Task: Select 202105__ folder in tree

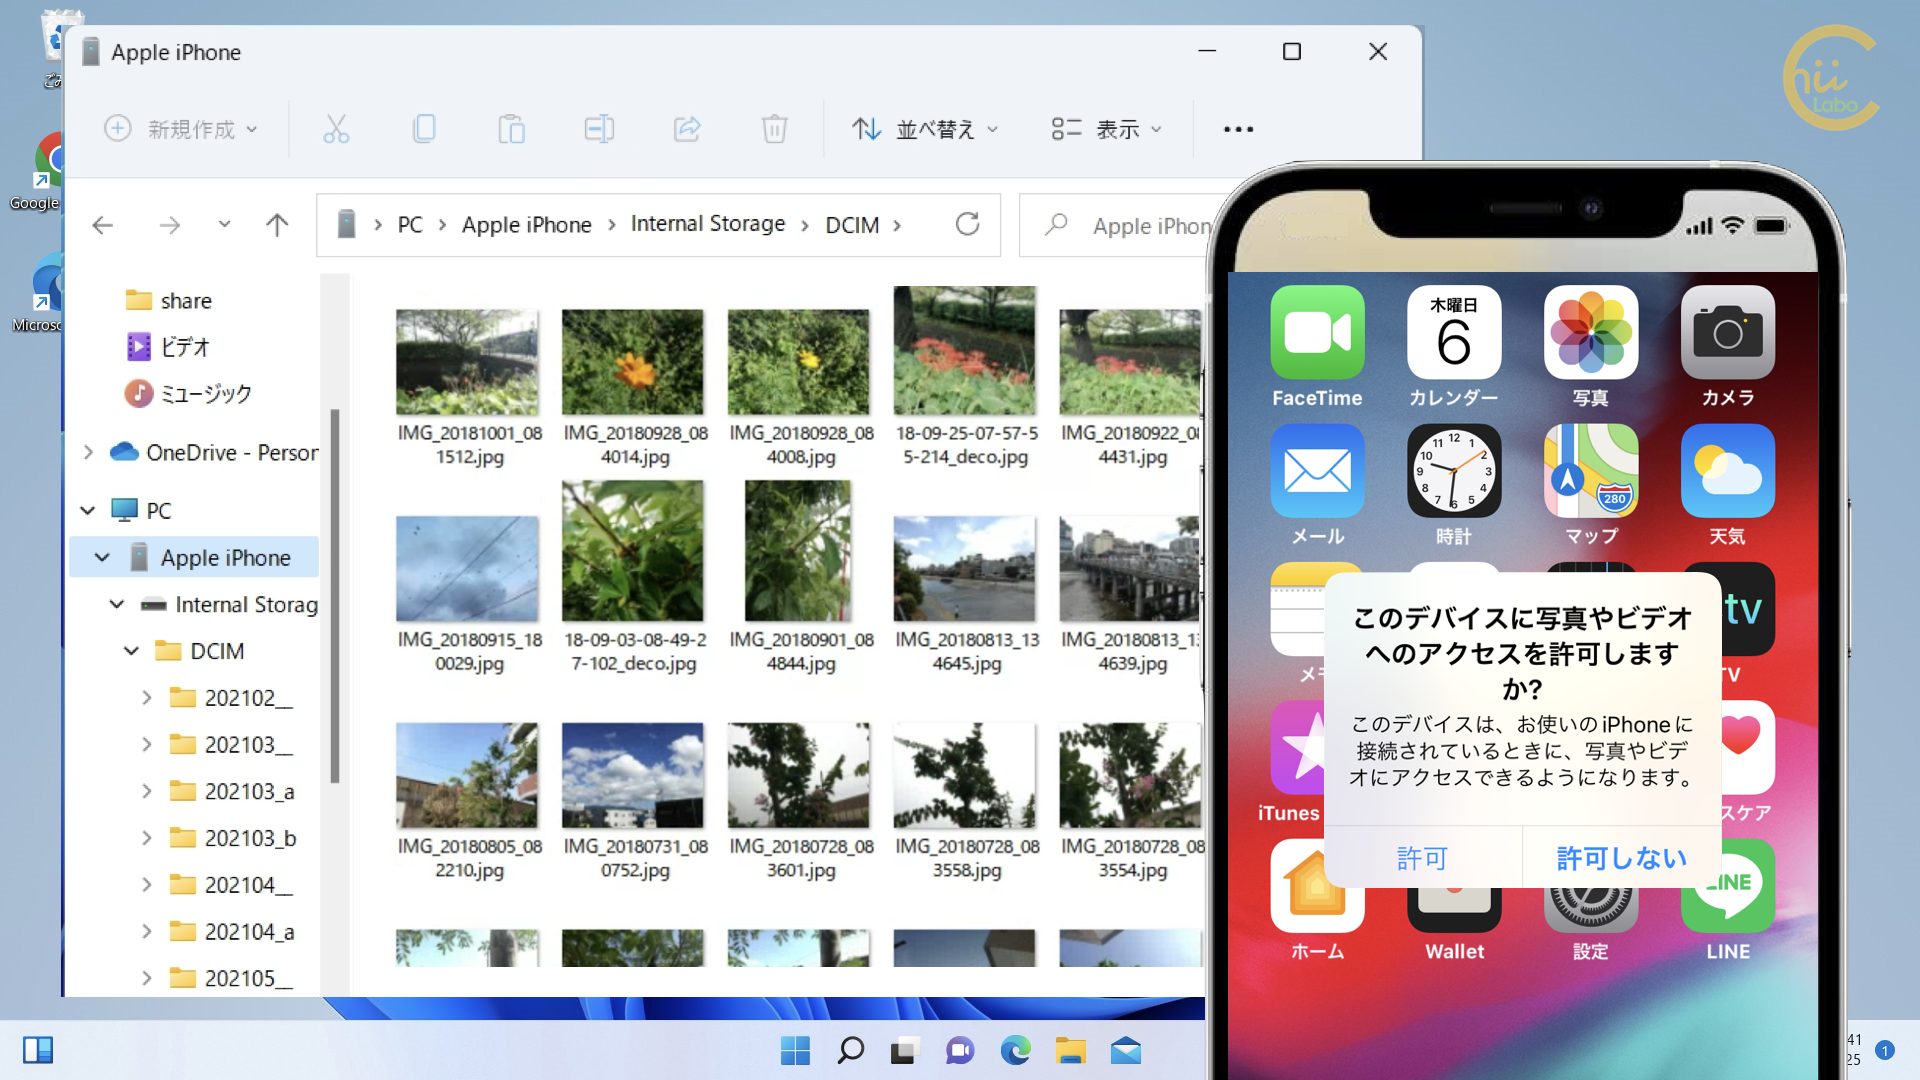Action: point(232,978)
